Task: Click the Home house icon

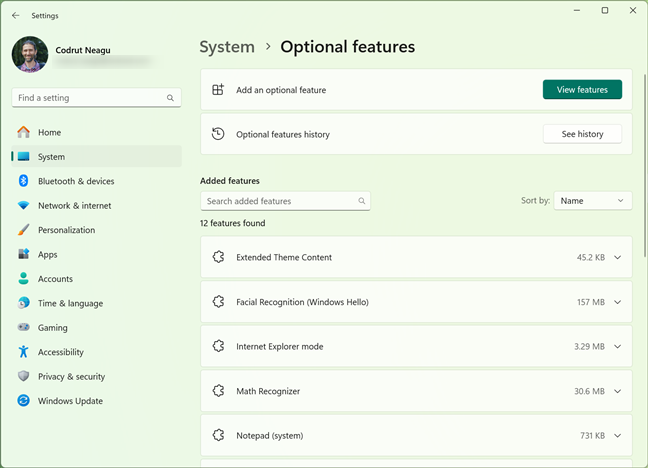Action: pos(24,132)
